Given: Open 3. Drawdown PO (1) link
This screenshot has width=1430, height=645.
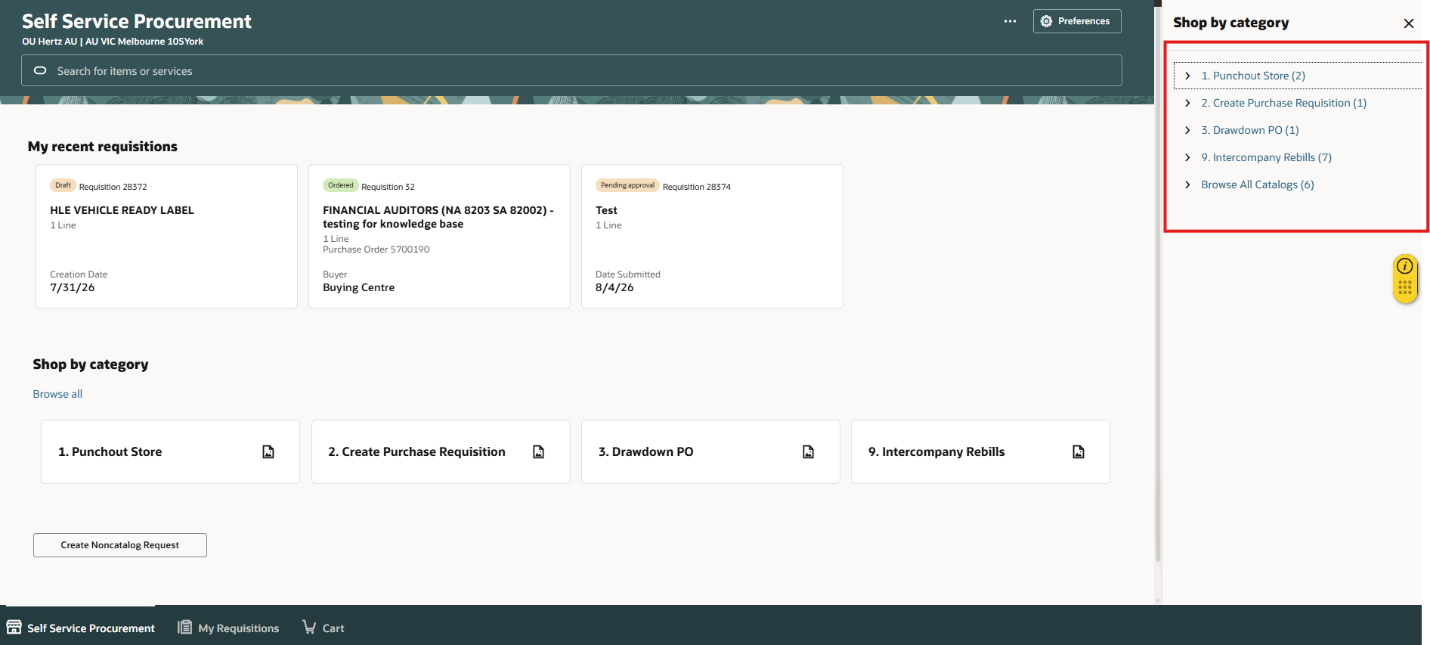Looking at the screenshot, I should click(x=1250, y=130).
